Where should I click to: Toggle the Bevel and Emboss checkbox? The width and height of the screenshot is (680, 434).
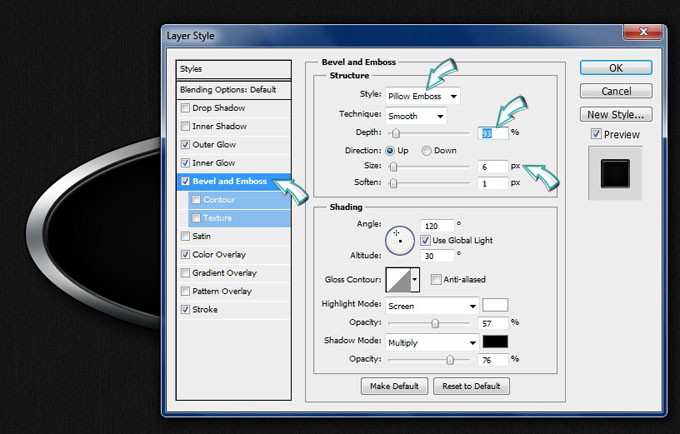point(185,181)
